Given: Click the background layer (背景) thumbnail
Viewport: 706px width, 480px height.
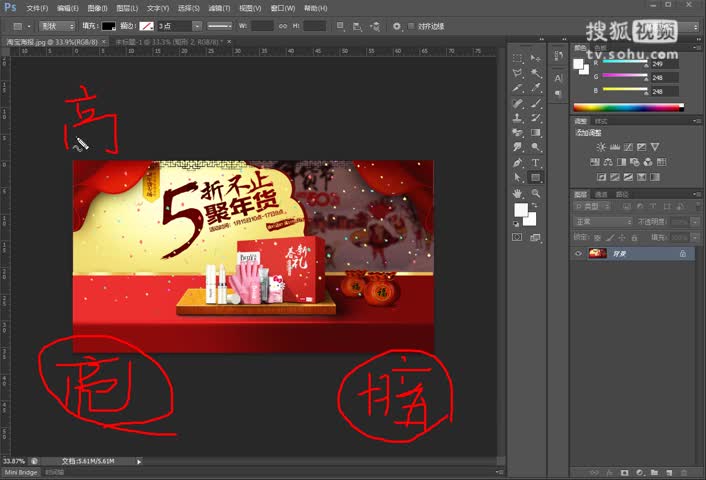Looking at the screenshot, I should (597, 254).
